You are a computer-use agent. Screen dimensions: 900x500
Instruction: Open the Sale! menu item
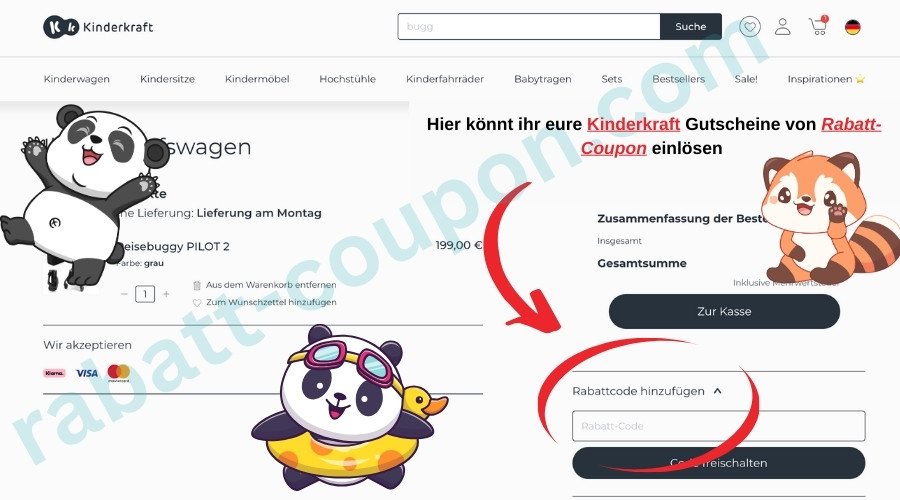coord(746,79)
